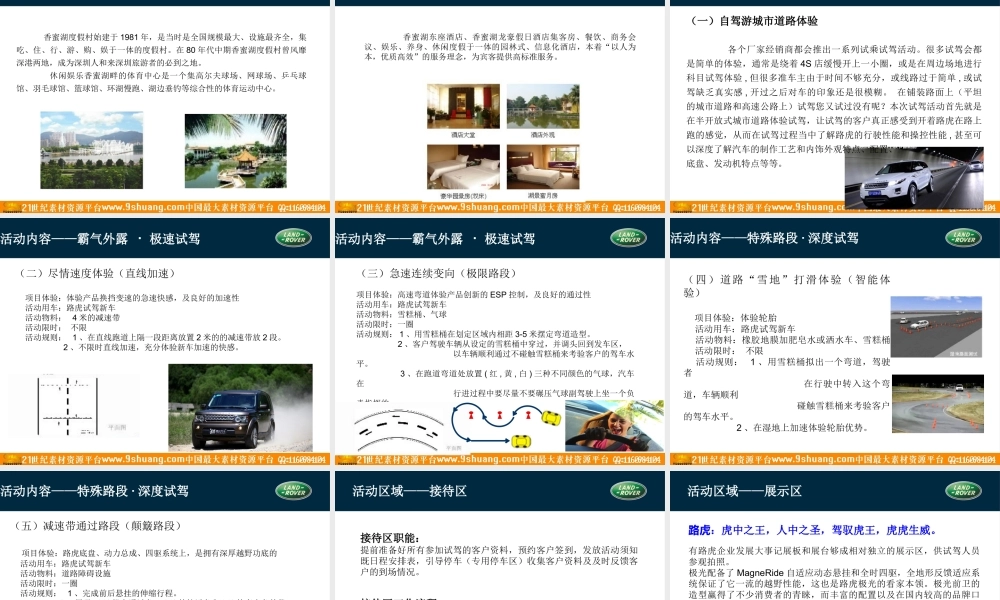The width and height of the screenshot is (1000, 600).
Task: Click Land Rover logo on 展示区 slide
Action: tap(963, 490)
